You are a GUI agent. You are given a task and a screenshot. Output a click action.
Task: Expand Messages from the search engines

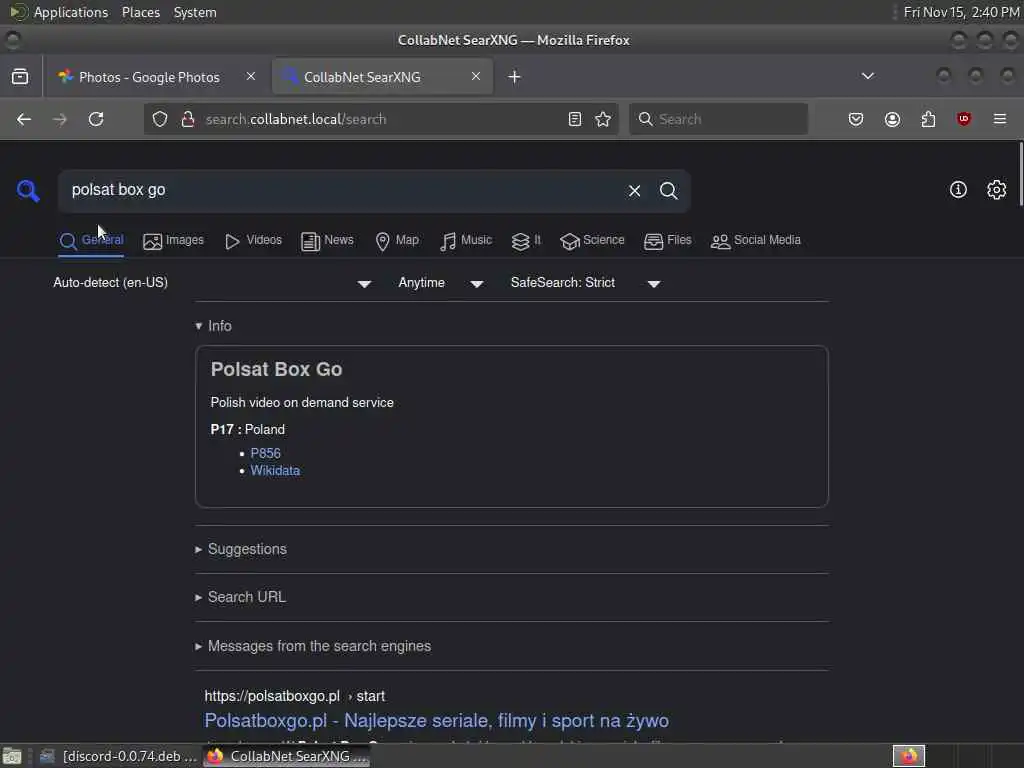point(313,646)
